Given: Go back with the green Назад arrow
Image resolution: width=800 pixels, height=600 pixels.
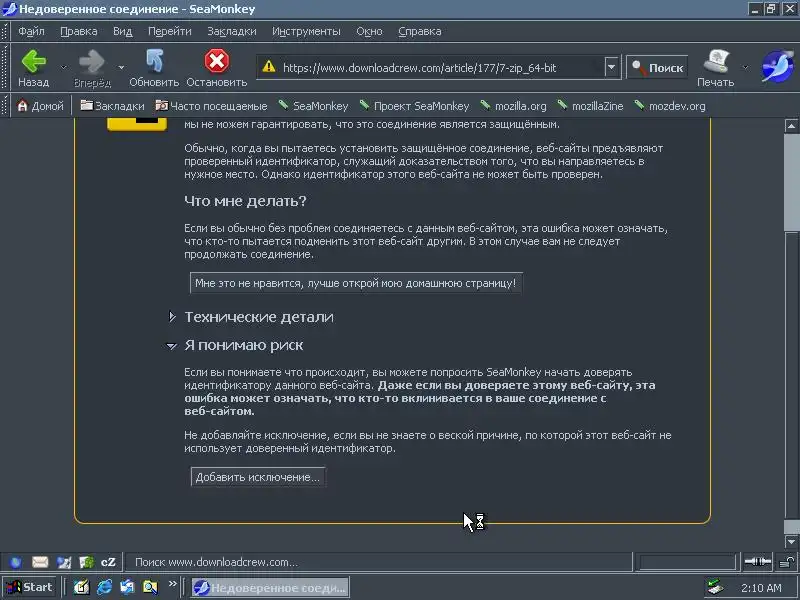Looking at the screenshot, I should pos(34,67).
